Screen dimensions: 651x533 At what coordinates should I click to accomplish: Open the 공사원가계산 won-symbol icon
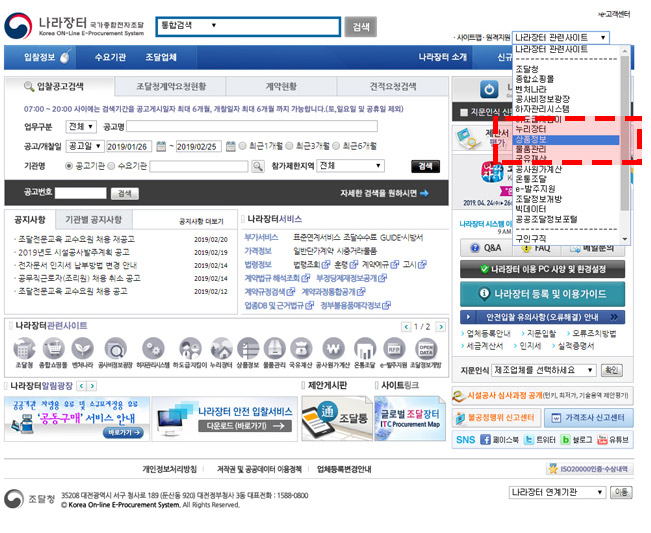click(x=333, y=348)
